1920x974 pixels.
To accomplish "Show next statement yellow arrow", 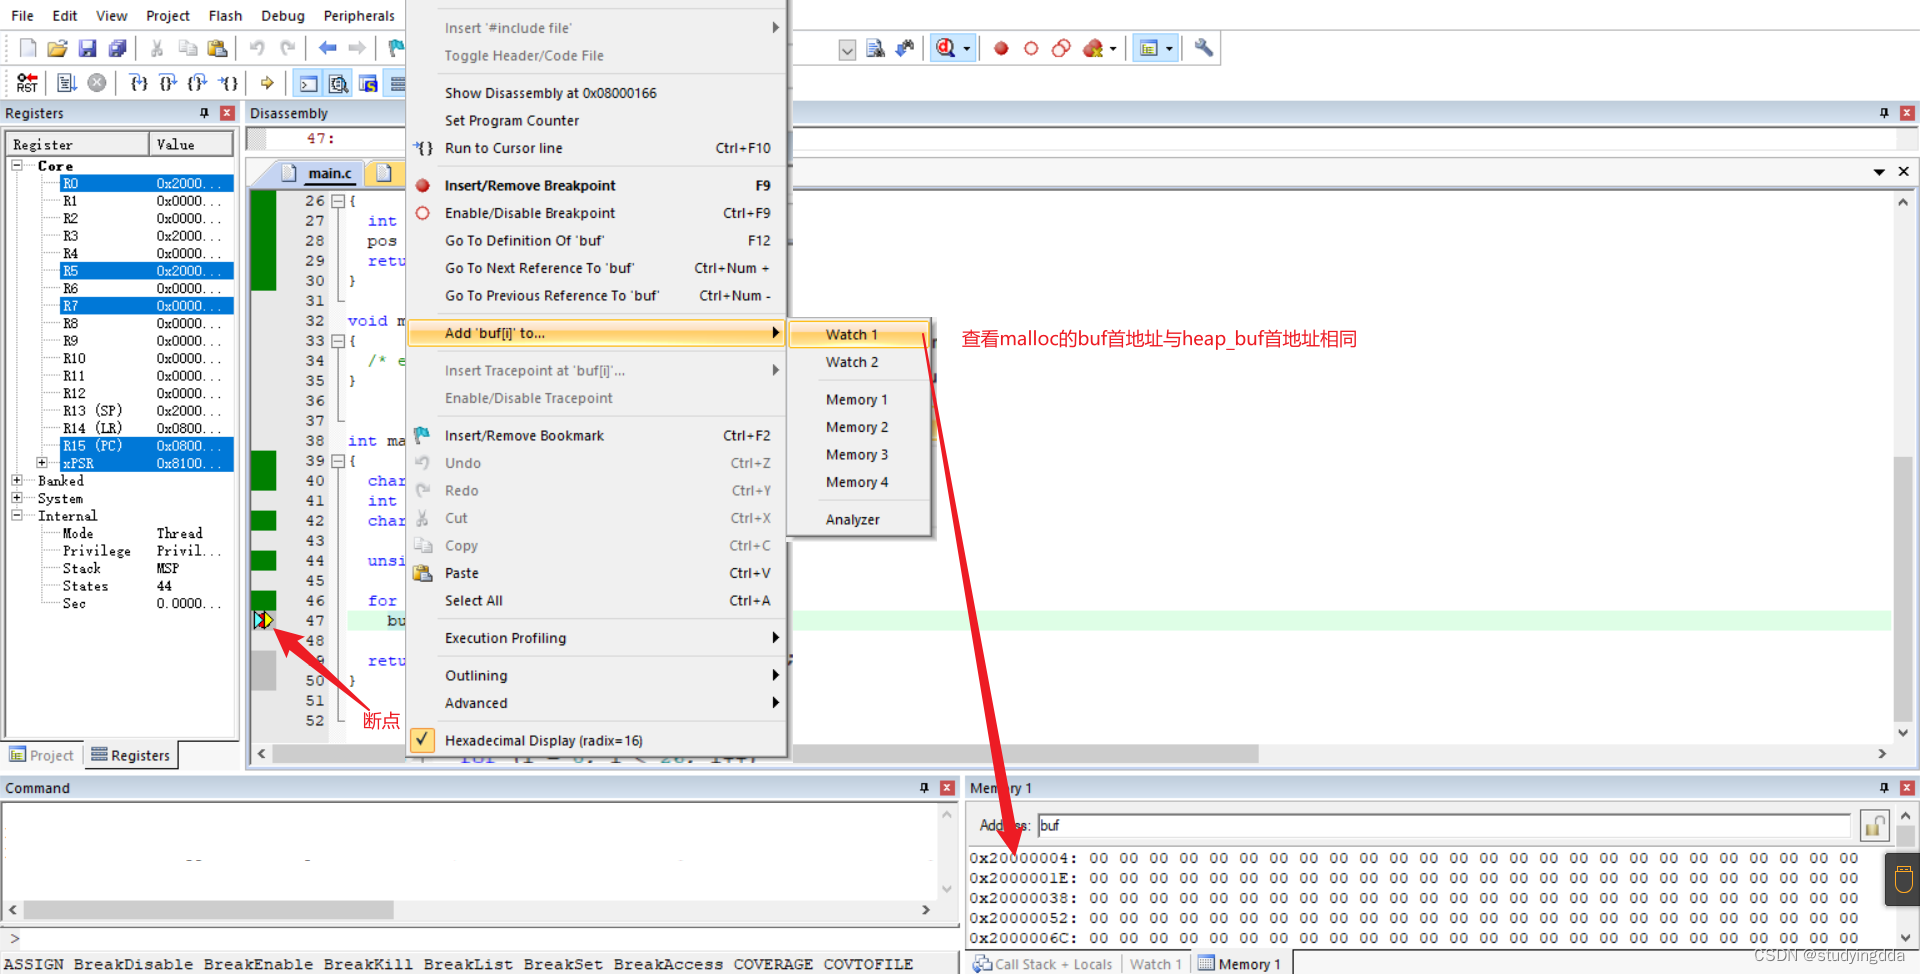I will pyautogui.click(x=267, y=83).
